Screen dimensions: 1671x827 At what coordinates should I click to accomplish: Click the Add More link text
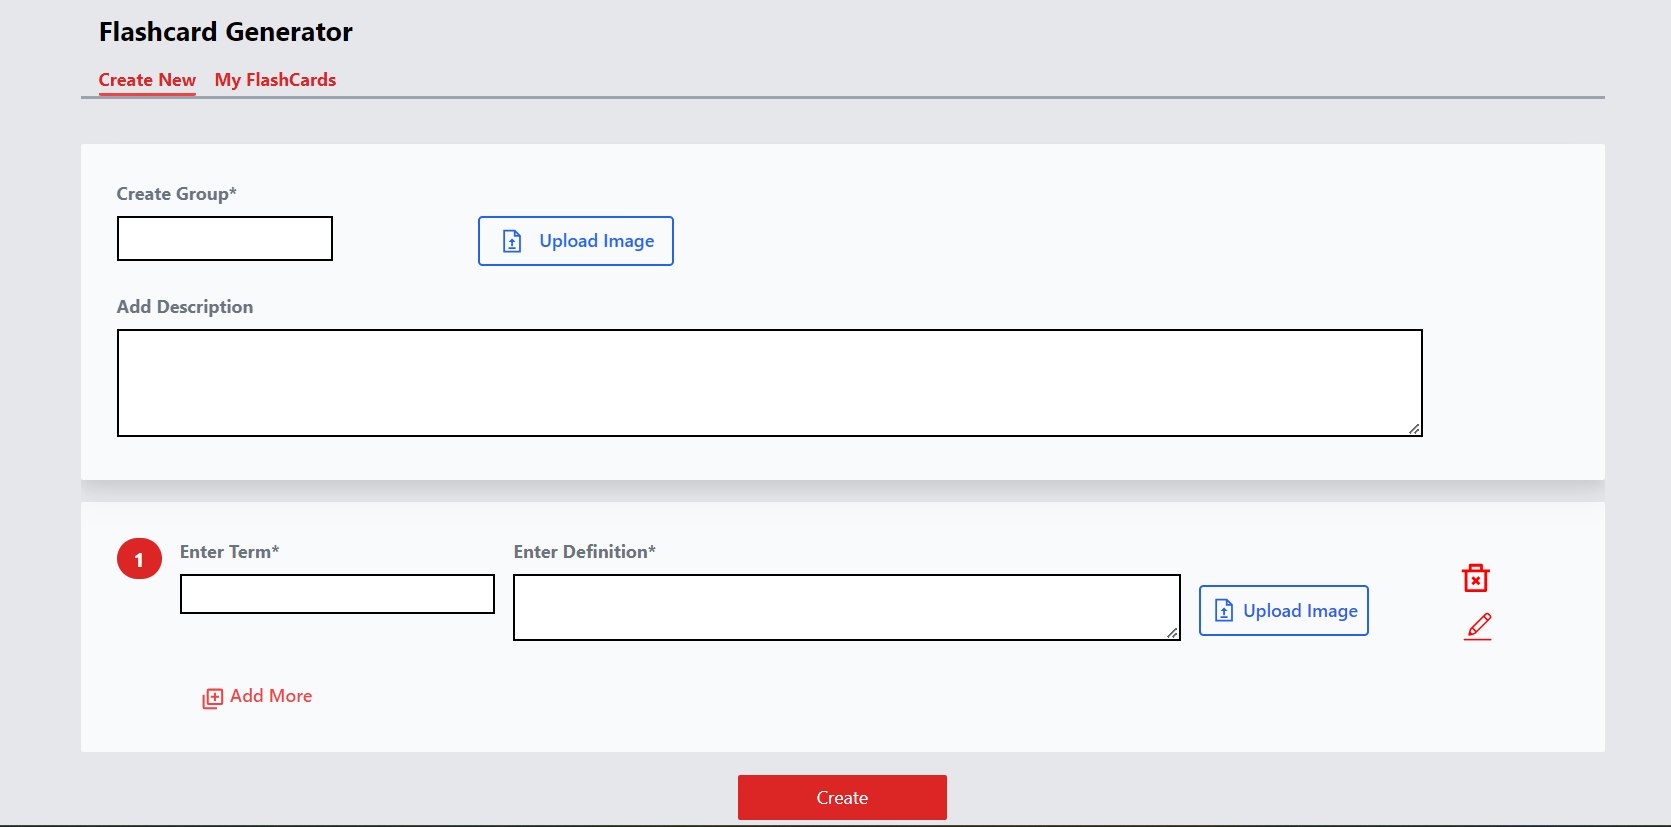tap(271, 696)
